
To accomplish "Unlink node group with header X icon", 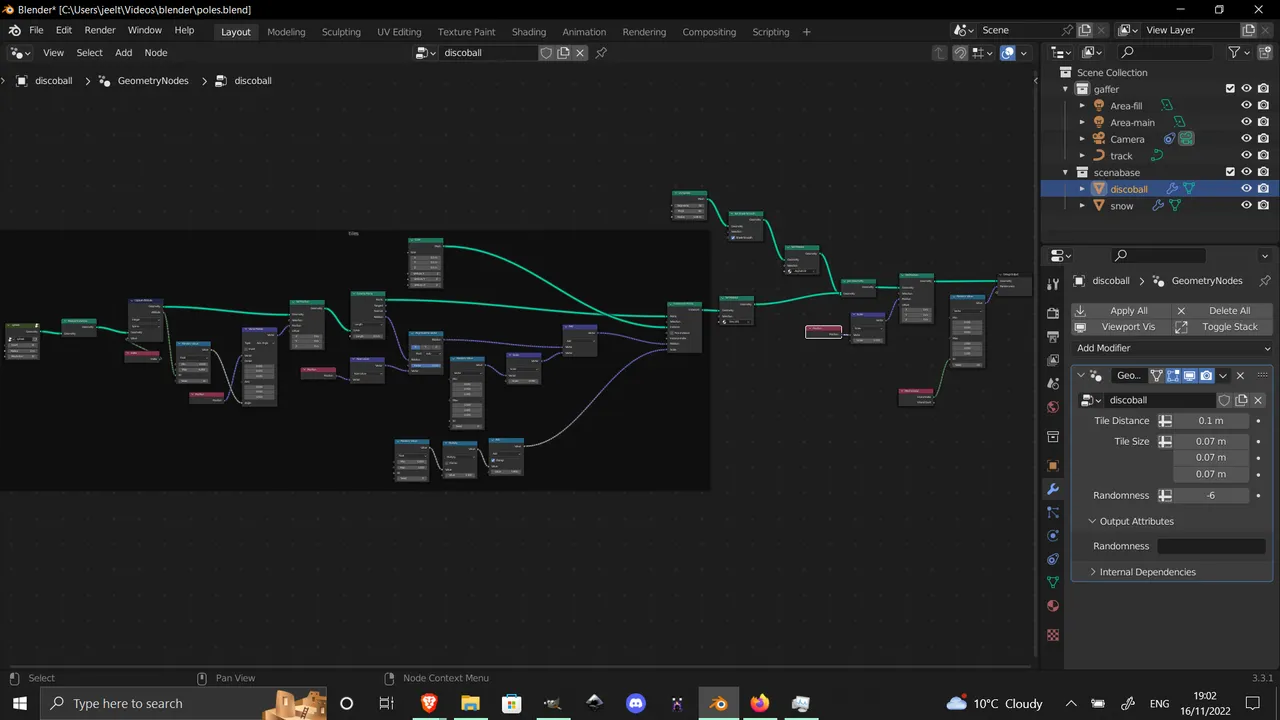I will (x=580, y=53).
